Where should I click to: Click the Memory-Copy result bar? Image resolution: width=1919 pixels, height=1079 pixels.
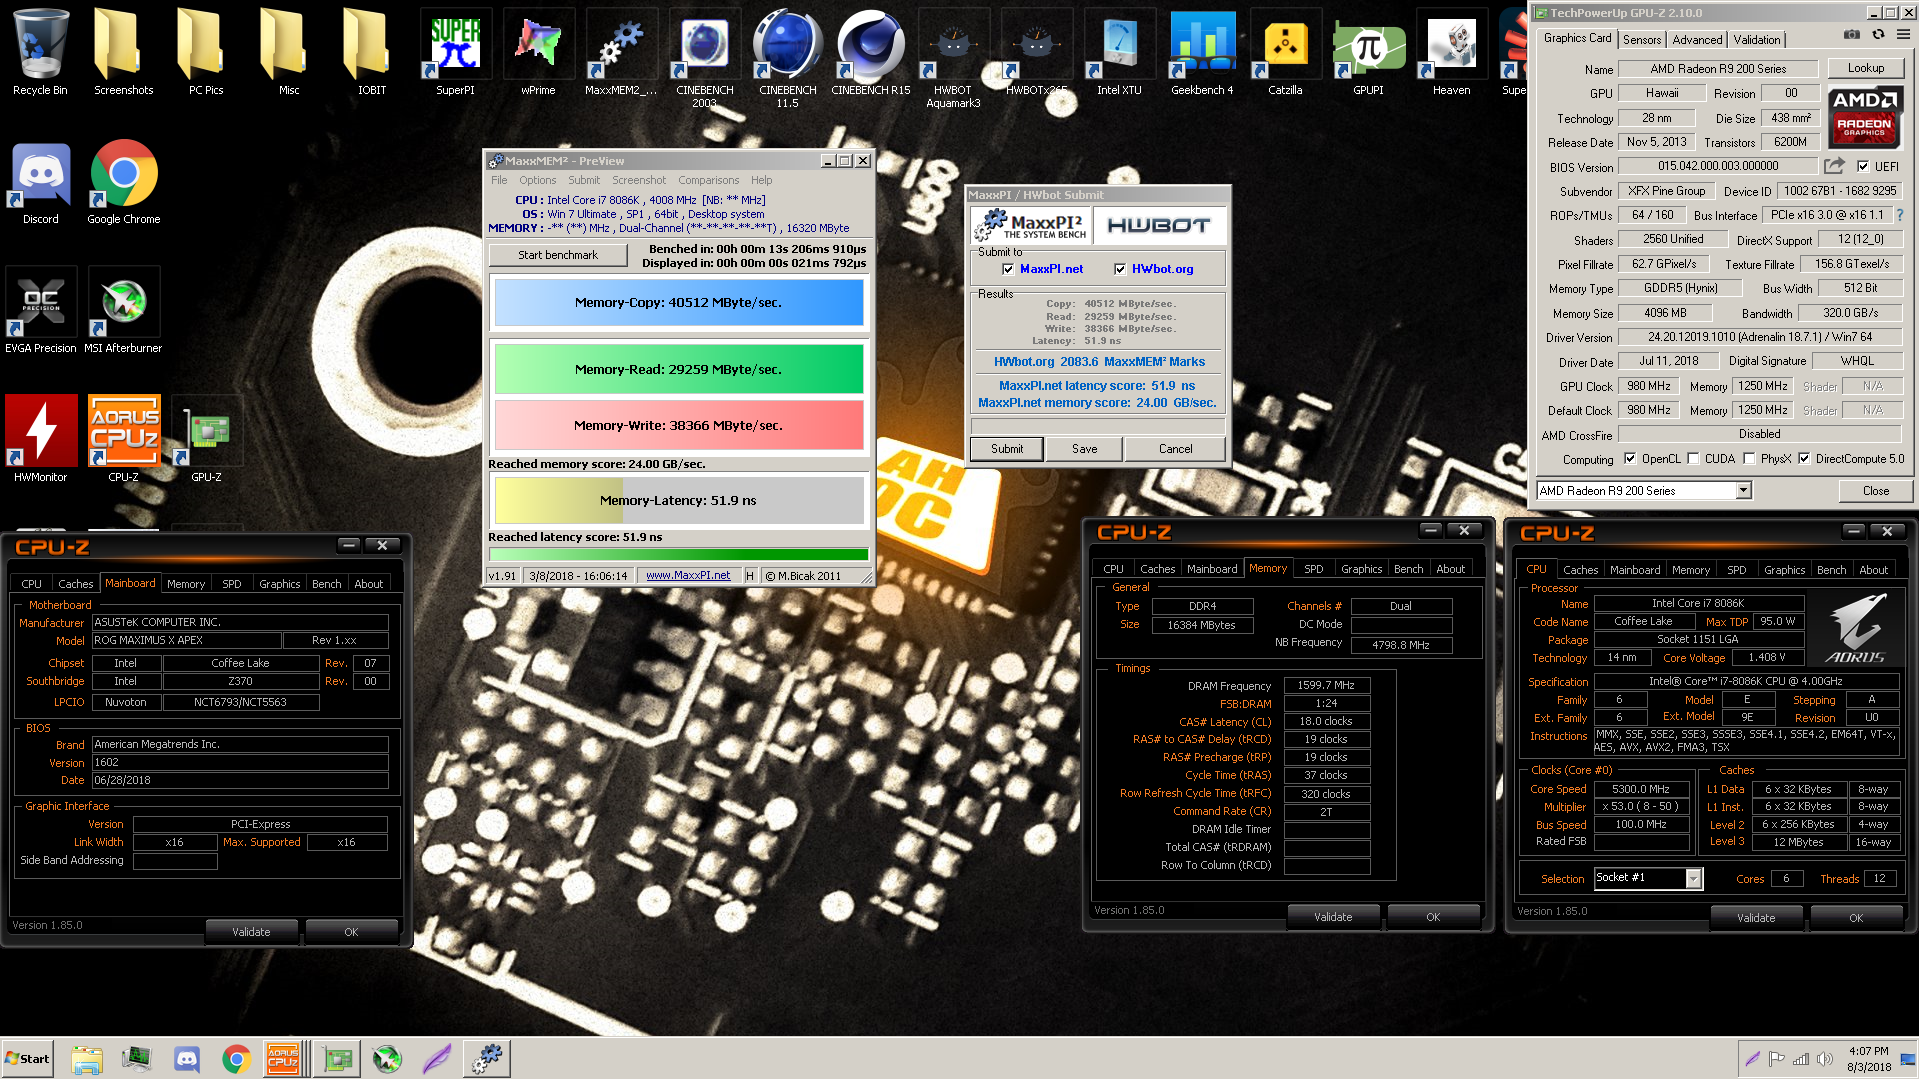pyautogui.click(x=678, y=303)
